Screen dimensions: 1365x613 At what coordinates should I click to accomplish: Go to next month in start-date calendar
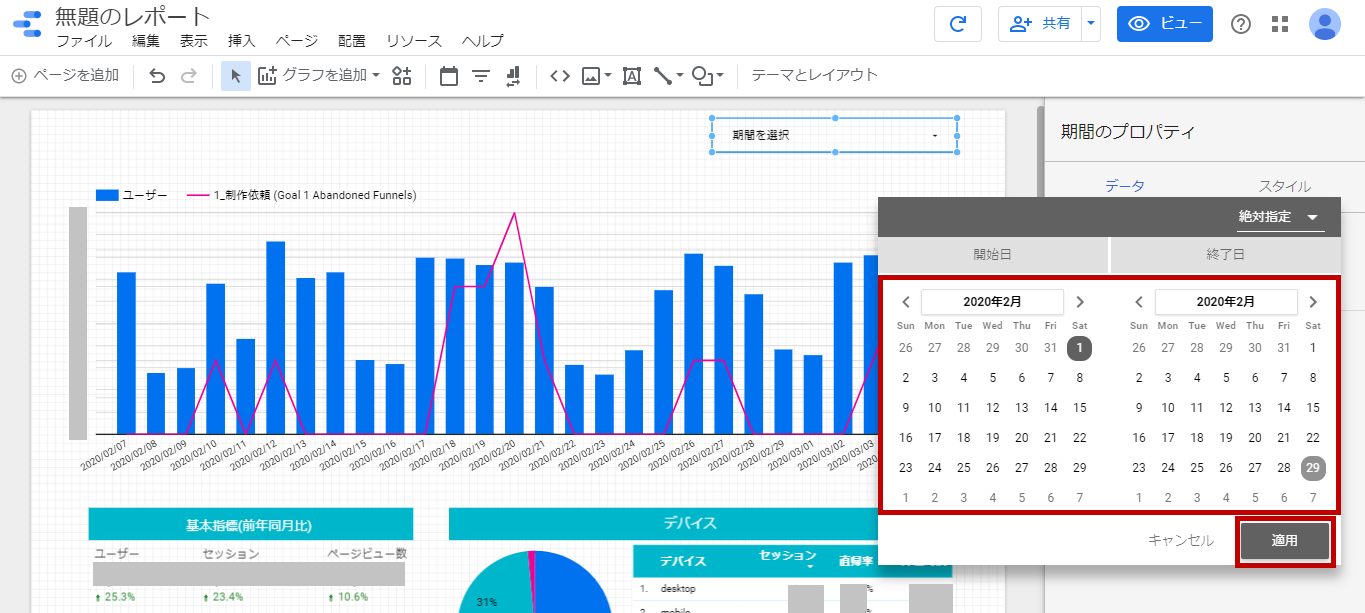tap(1080, 302)
